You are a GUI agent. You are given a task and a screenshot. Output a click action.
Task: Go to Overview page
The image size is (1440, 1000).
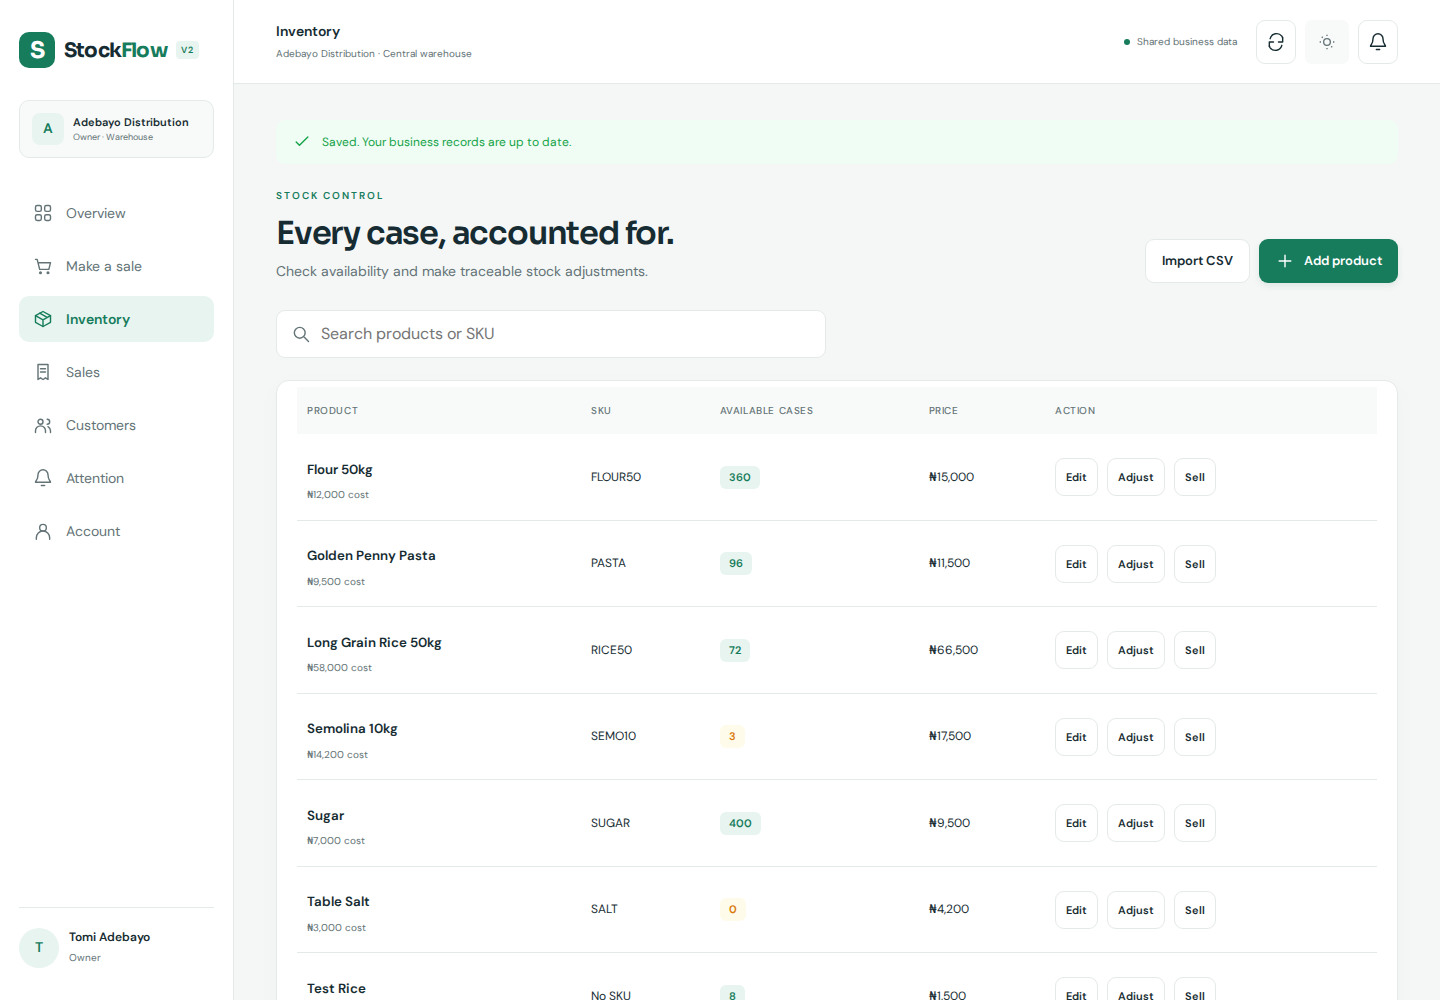click(x=116, y=213)
